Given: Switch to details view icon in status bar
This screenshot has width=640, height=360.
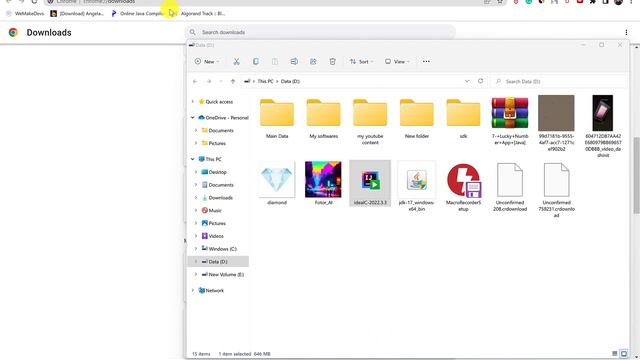Looking at the screenshot, I should pyautogui.click(x=615, y=353).
